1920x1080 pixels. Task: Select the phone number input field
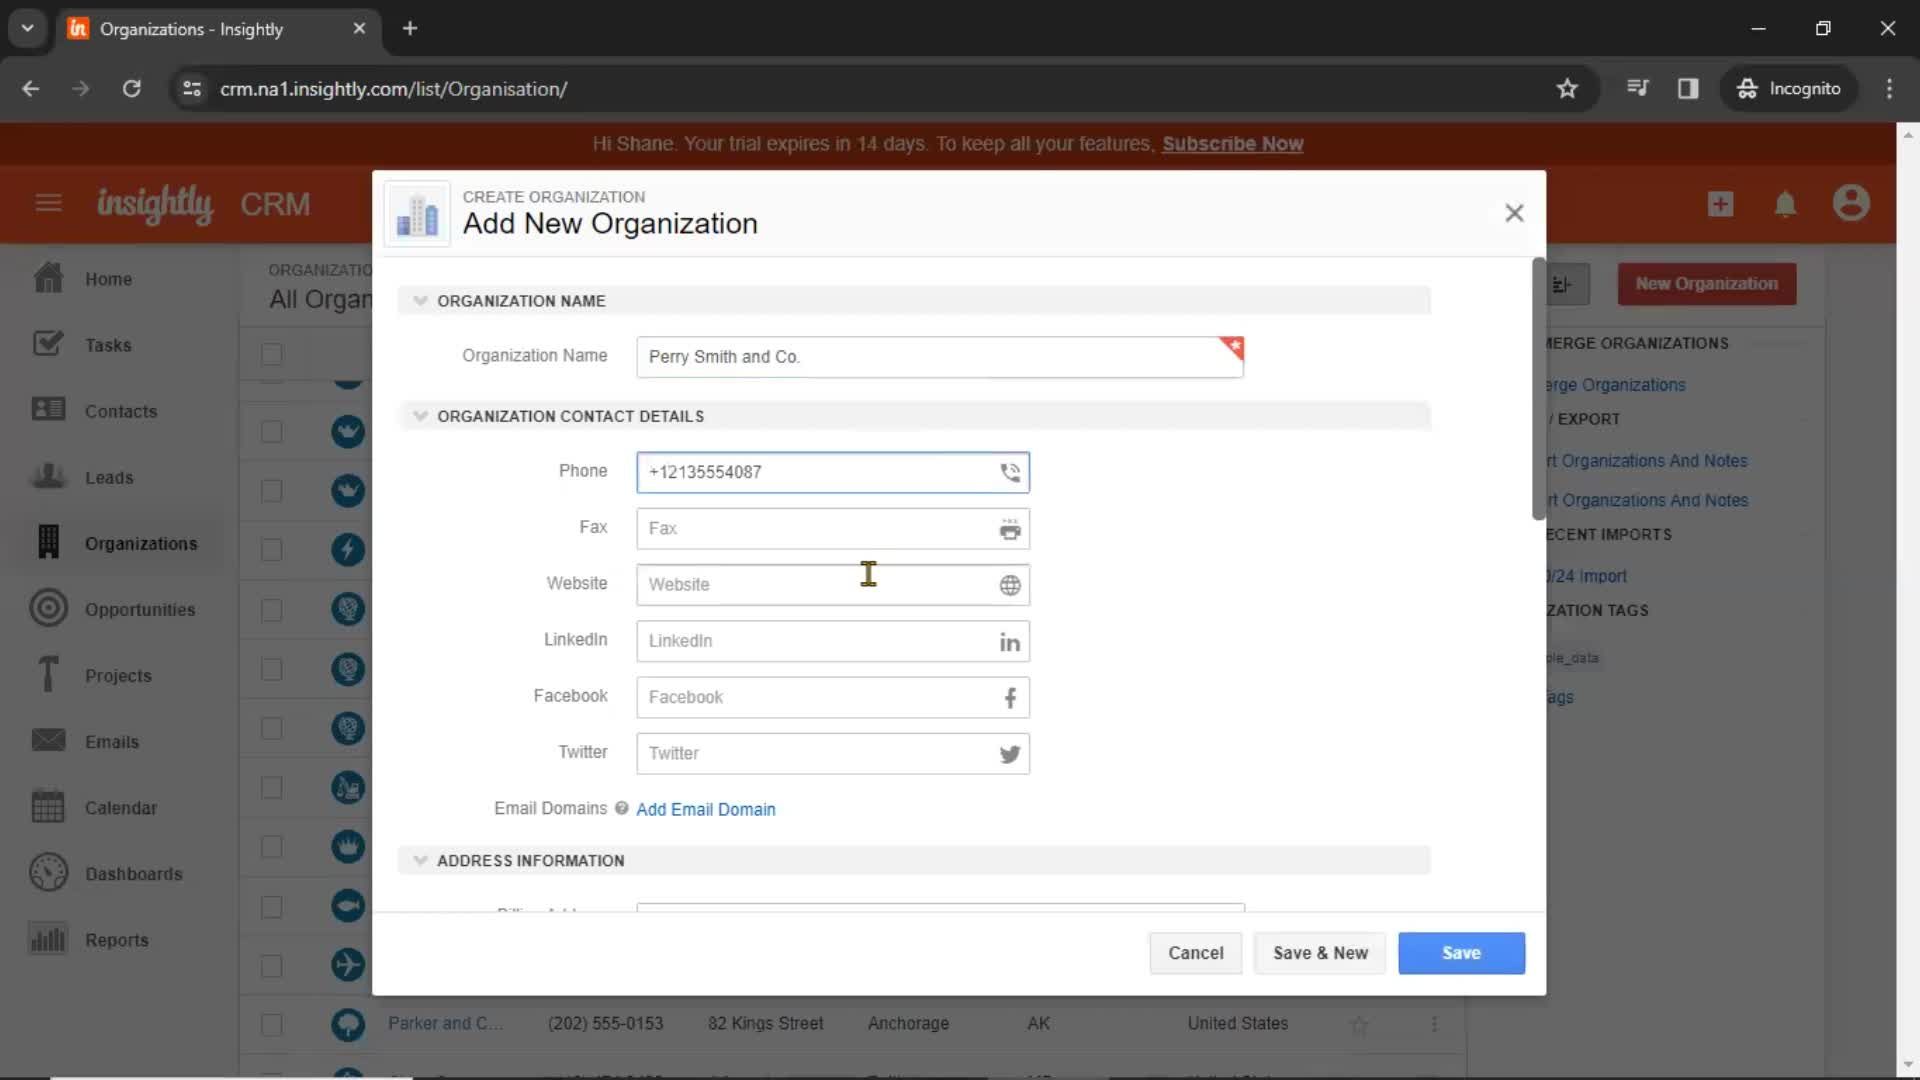click(833, 471)
